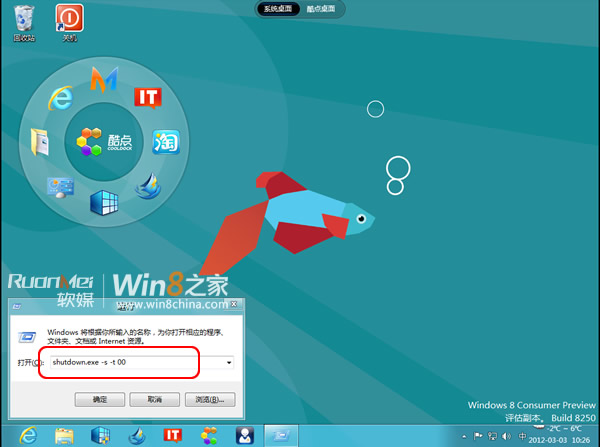Open the folder icon in the dock ring
The image size is (600, 447).
tap(41, 142)
